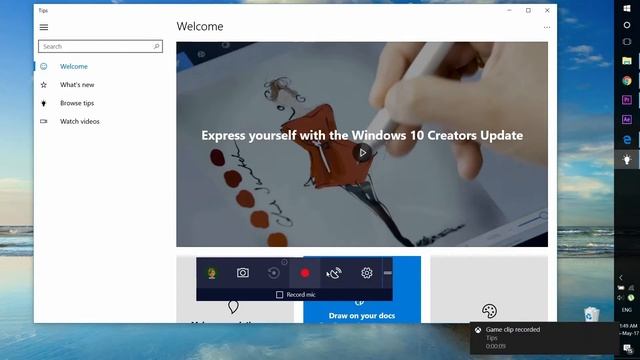Launch Google Chrome from taskbar
640x360 pixels.
627,80
